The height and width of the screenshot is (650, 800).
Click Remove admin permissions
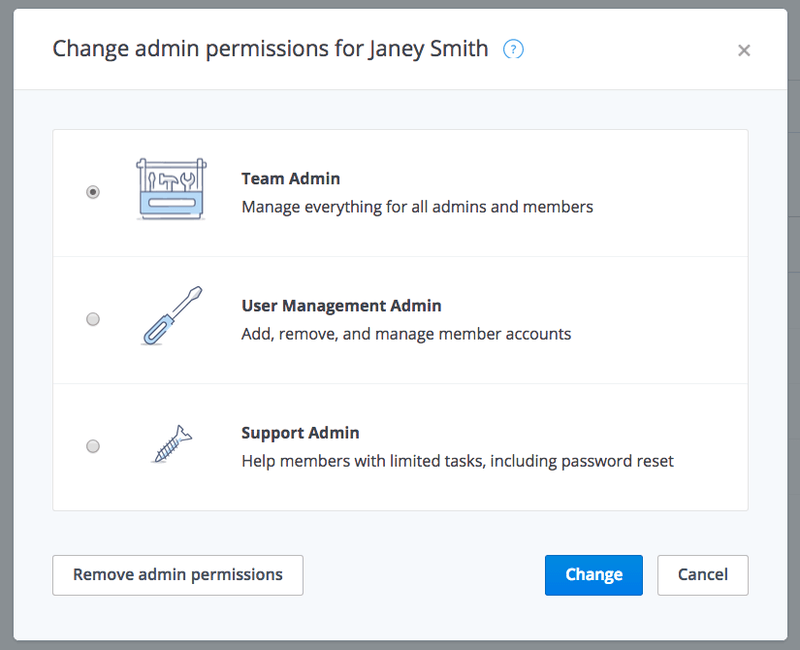[177, 574]
